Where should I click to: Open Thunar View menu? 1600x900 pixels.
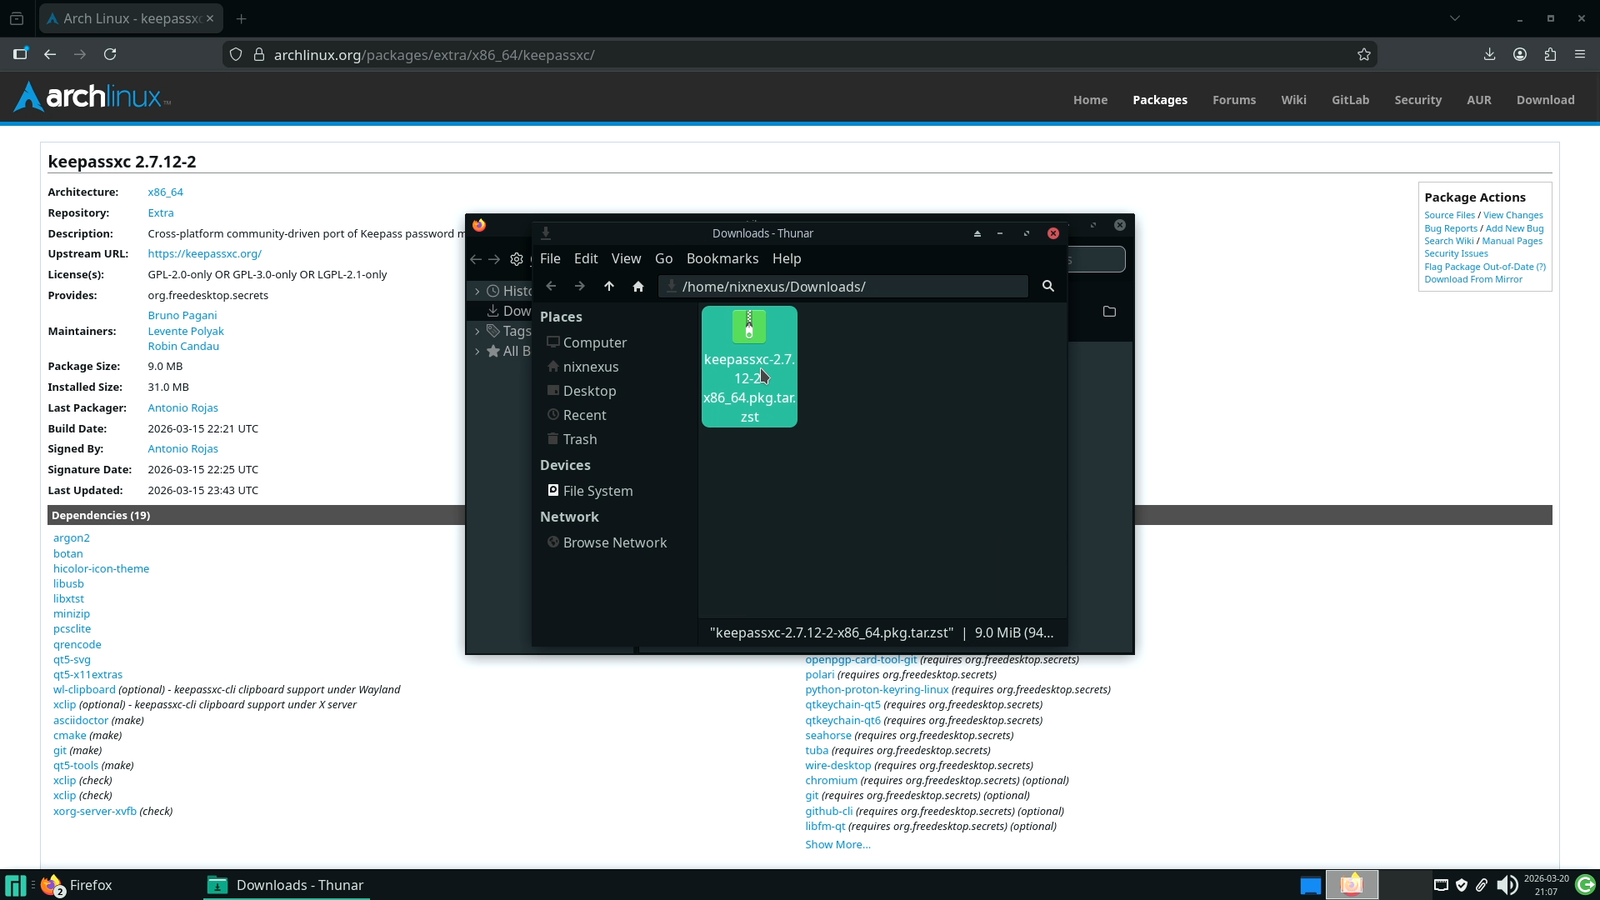pyautogui.click(x=626, y=258)
